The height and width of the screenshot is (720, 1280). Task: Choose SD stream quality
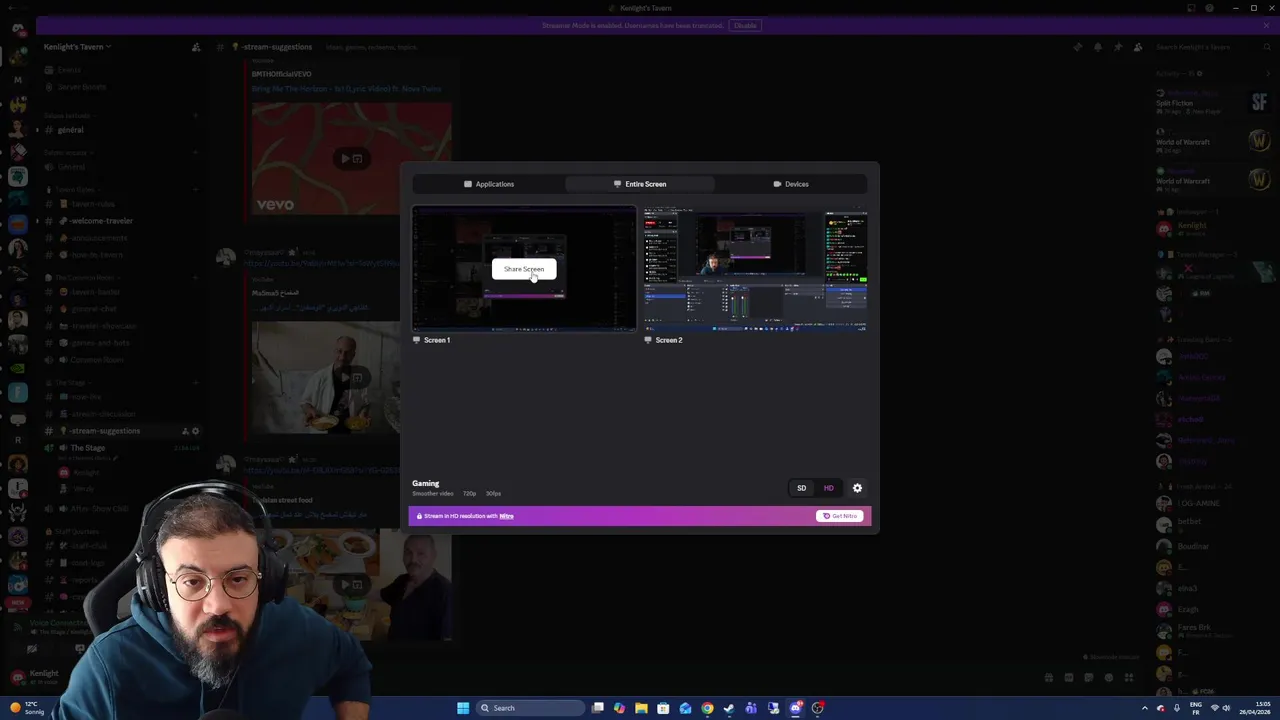(801, 488)
